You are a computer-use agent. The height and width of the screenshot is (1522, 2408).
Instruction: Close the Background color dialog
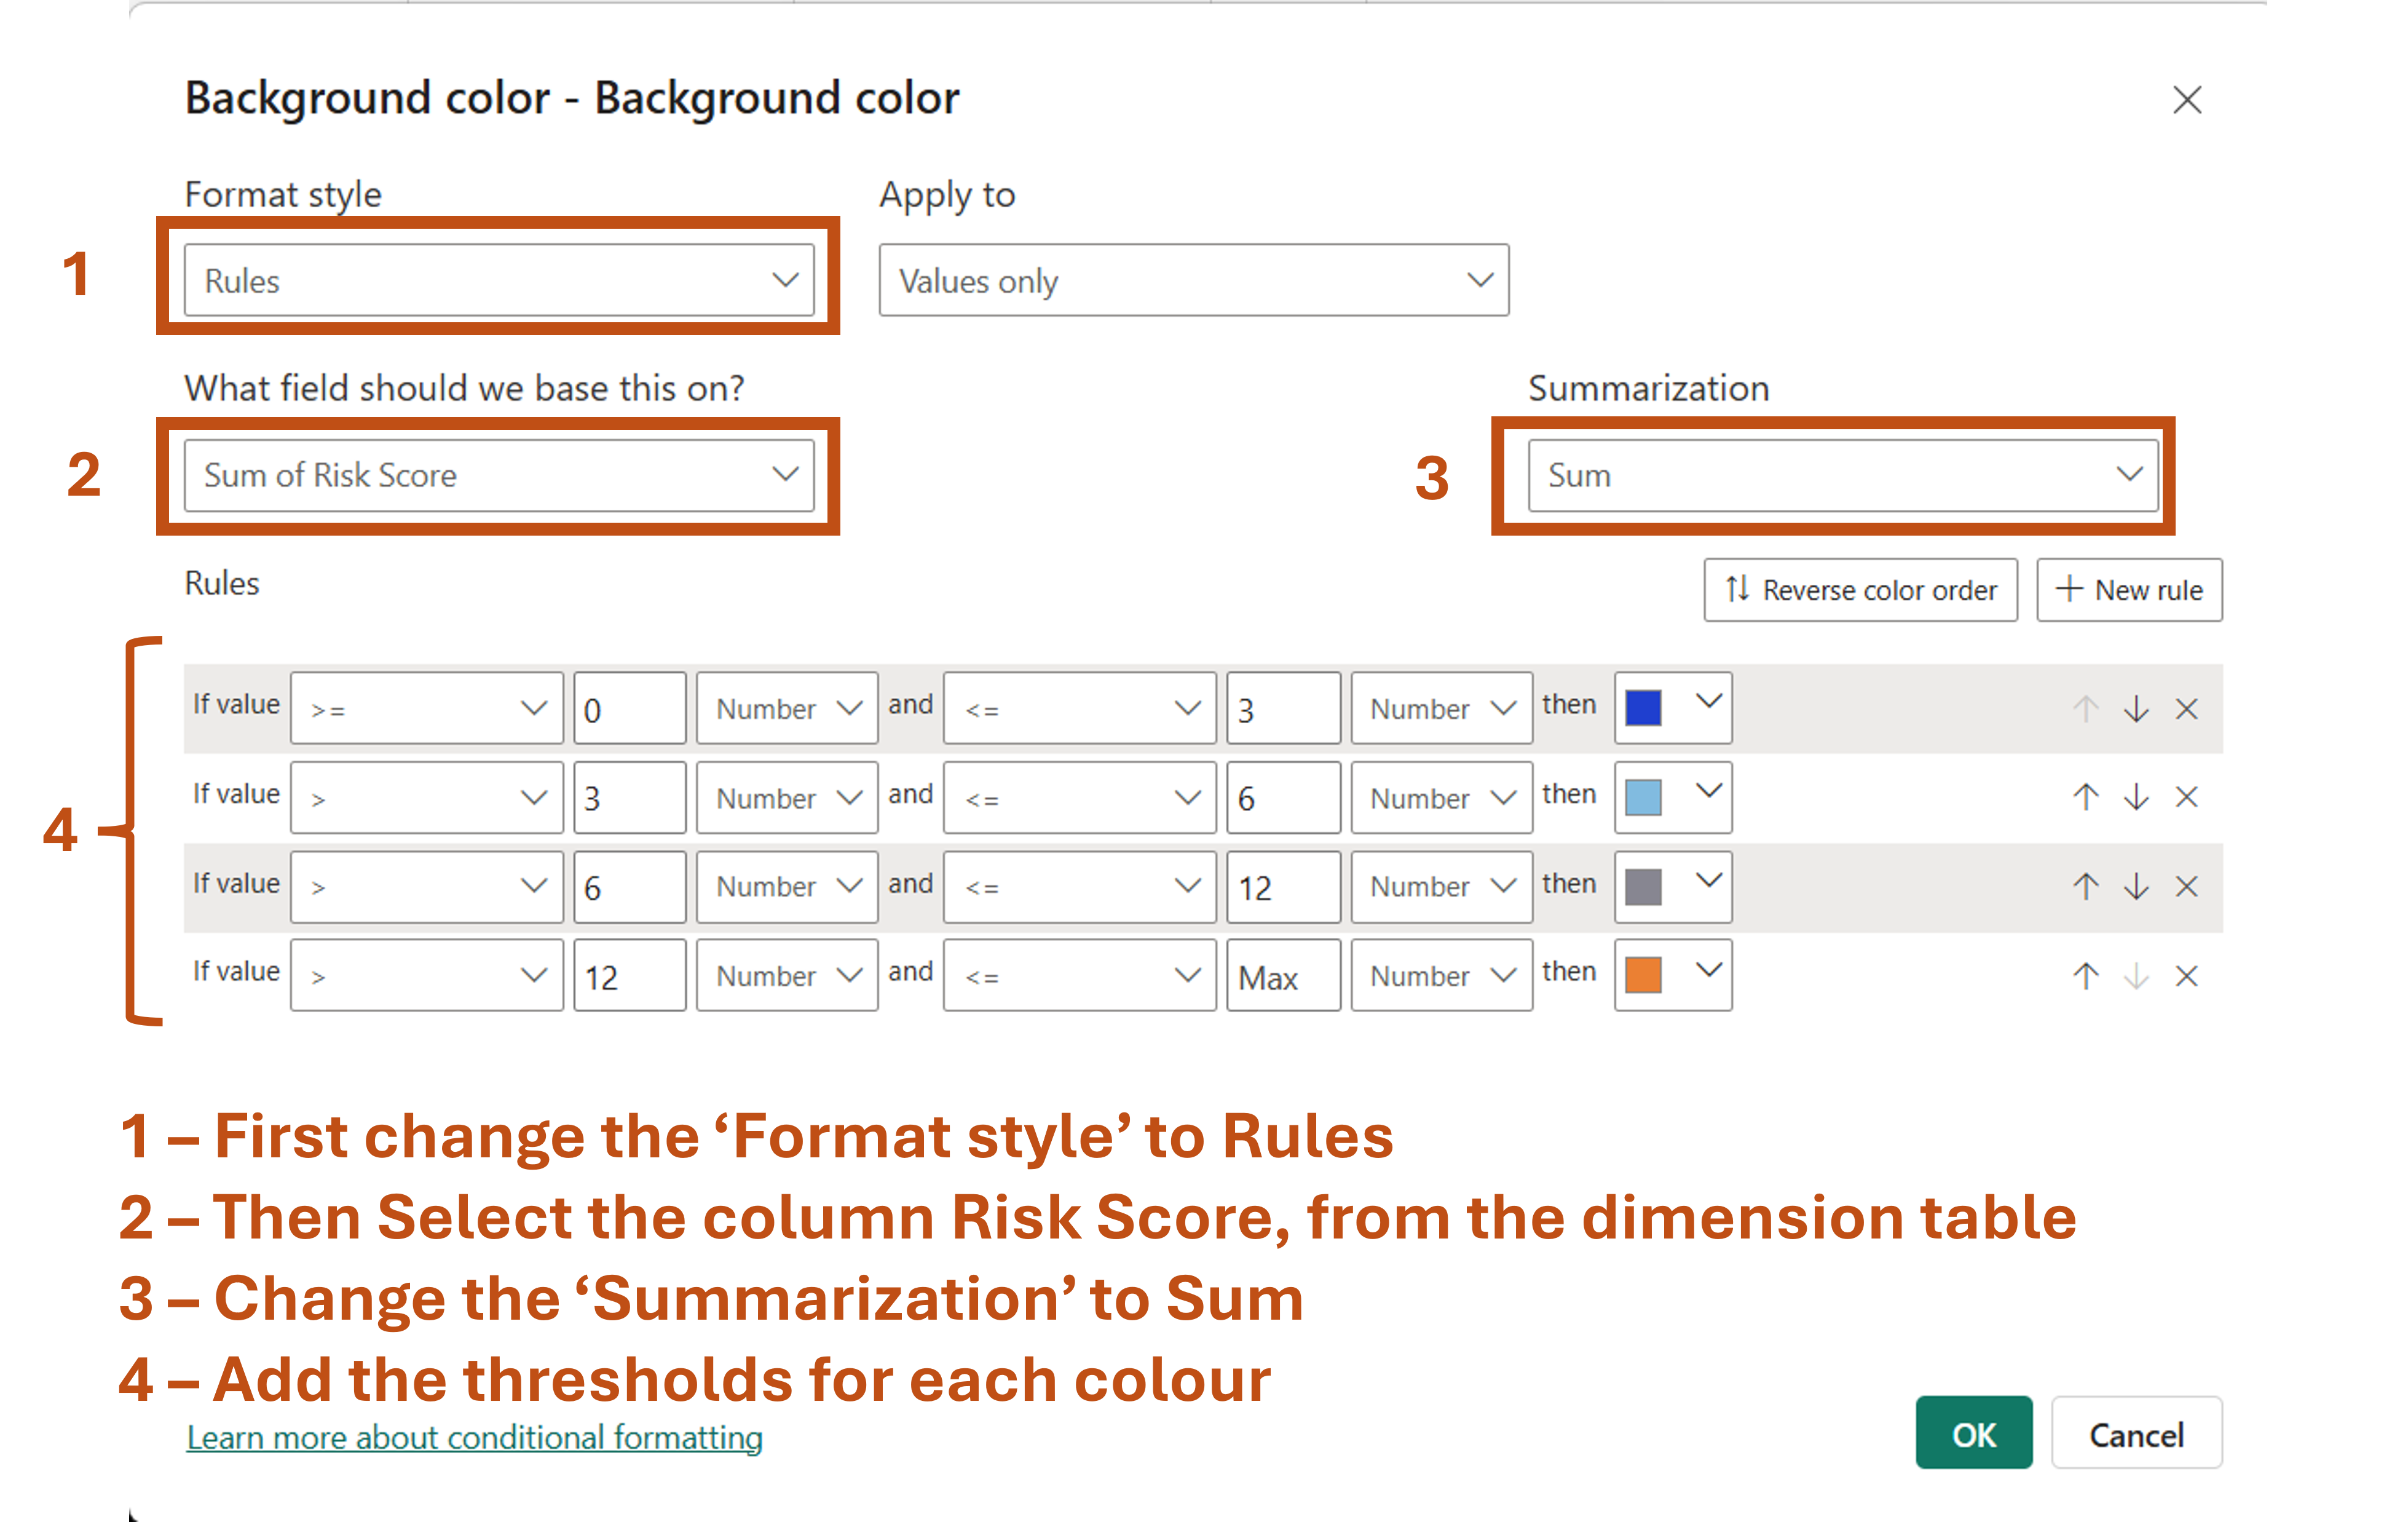pos(2188,100)
